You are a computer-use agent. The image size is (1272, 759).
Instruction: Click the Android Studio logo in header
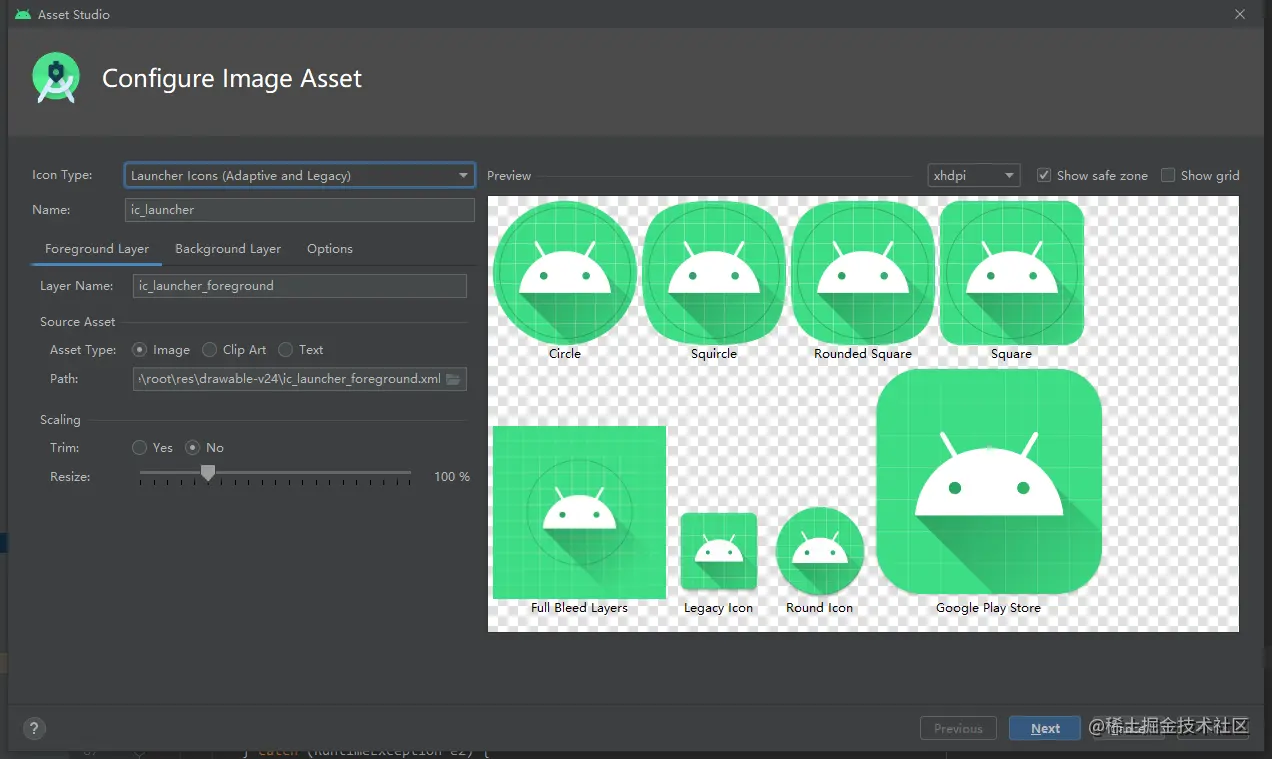pos(55,78)
